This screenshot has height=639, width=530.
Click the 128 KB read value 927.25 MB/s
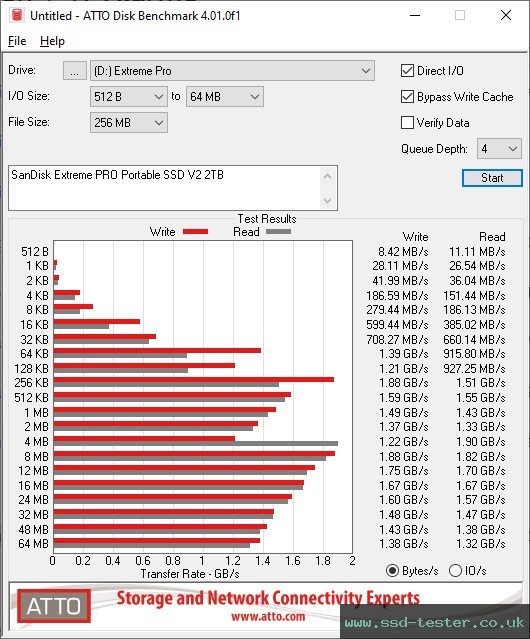click(474, 369)
